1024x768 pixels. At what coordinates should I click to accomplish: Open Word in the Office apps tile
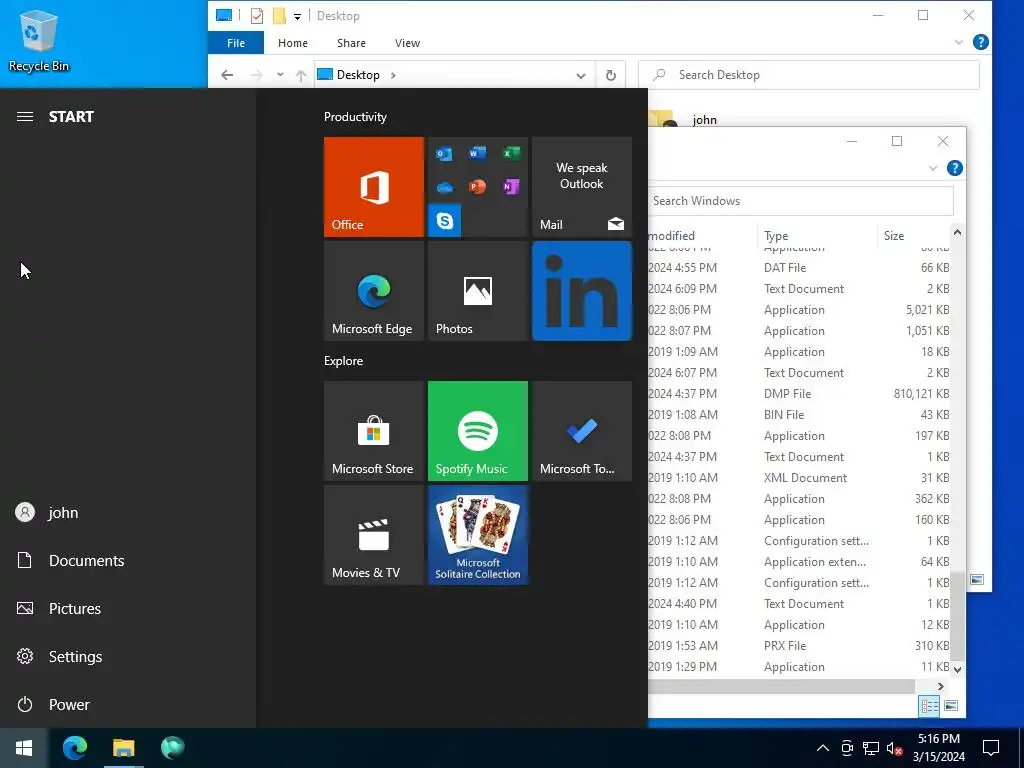coord(477,153)
